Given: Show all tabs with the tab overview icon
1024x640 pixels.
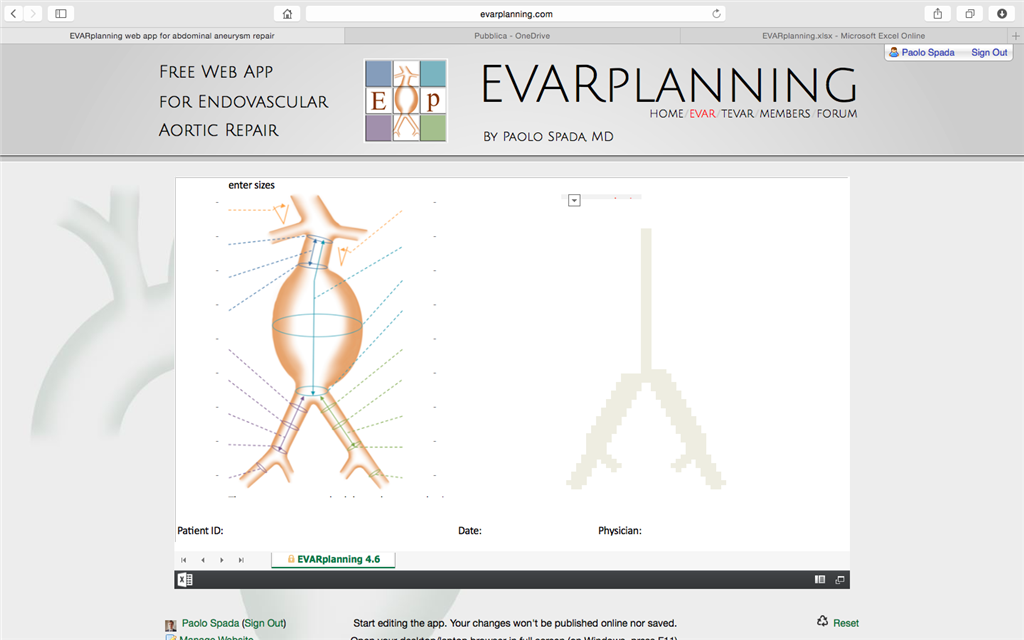Looking at the screenshot, I should point(969,13).
